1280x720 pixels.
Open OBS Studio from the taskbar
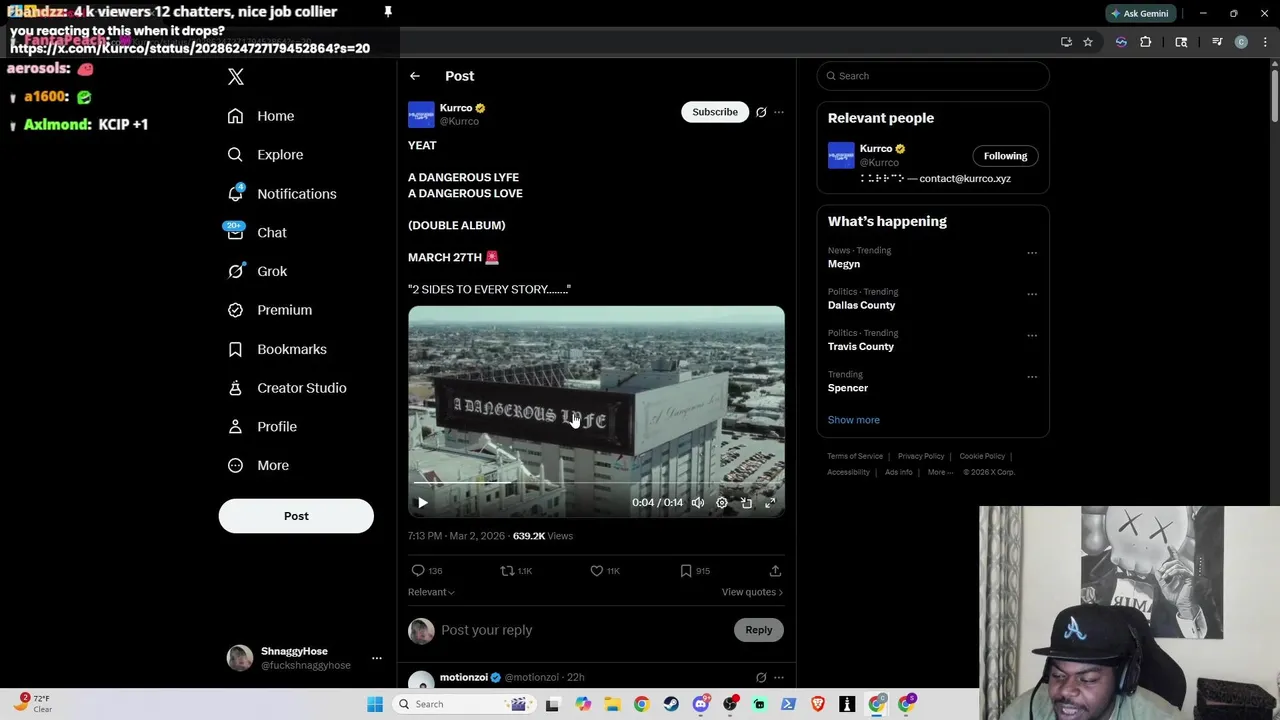730,704
